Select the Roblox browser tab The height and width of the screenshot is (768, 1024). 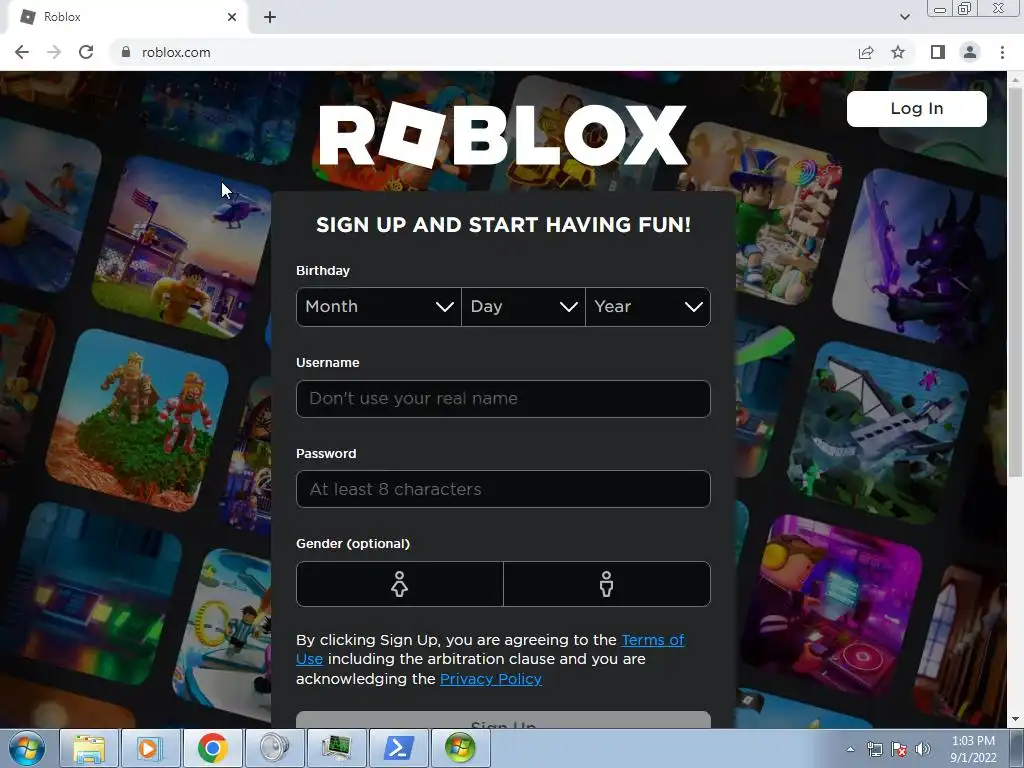coord(127,17)
